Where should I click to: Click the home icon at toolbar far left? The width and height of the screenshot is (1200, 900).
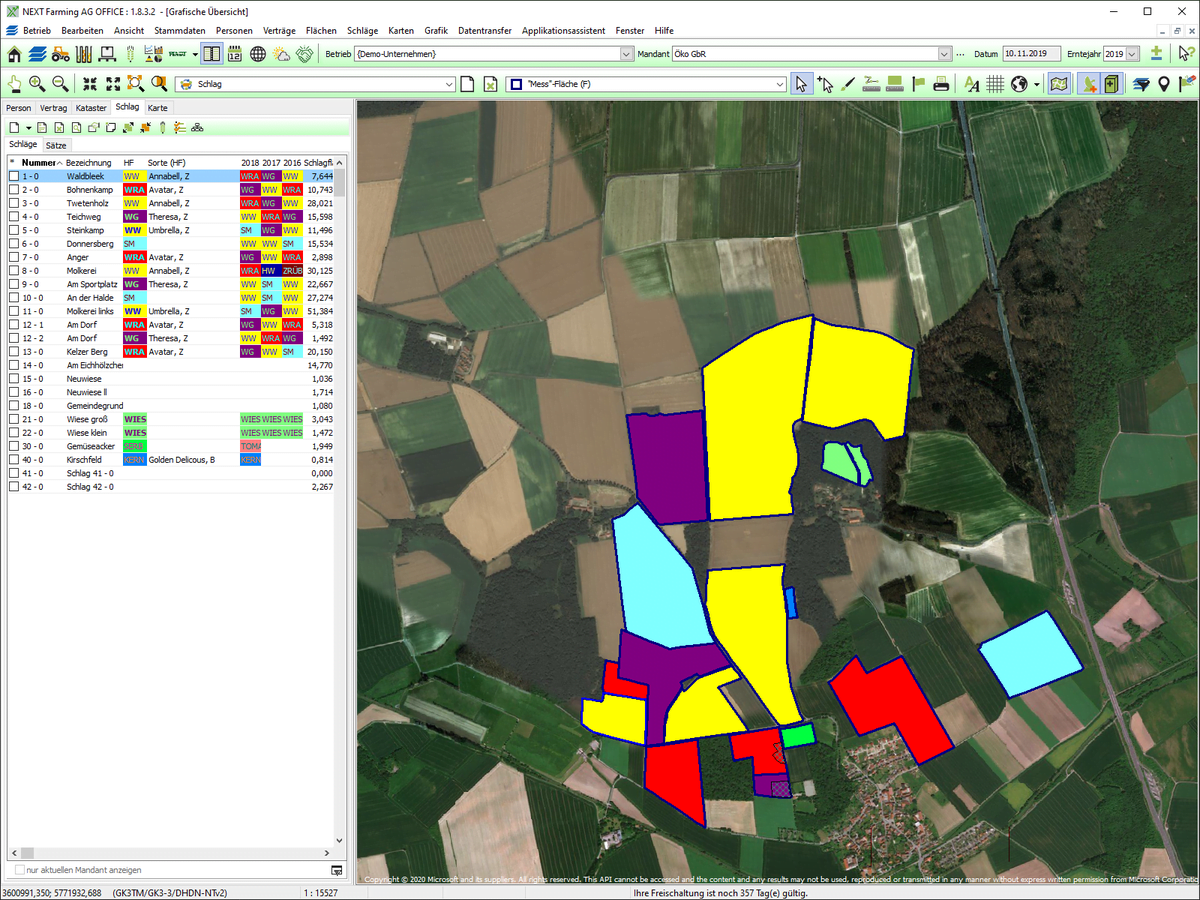[14, 53]
